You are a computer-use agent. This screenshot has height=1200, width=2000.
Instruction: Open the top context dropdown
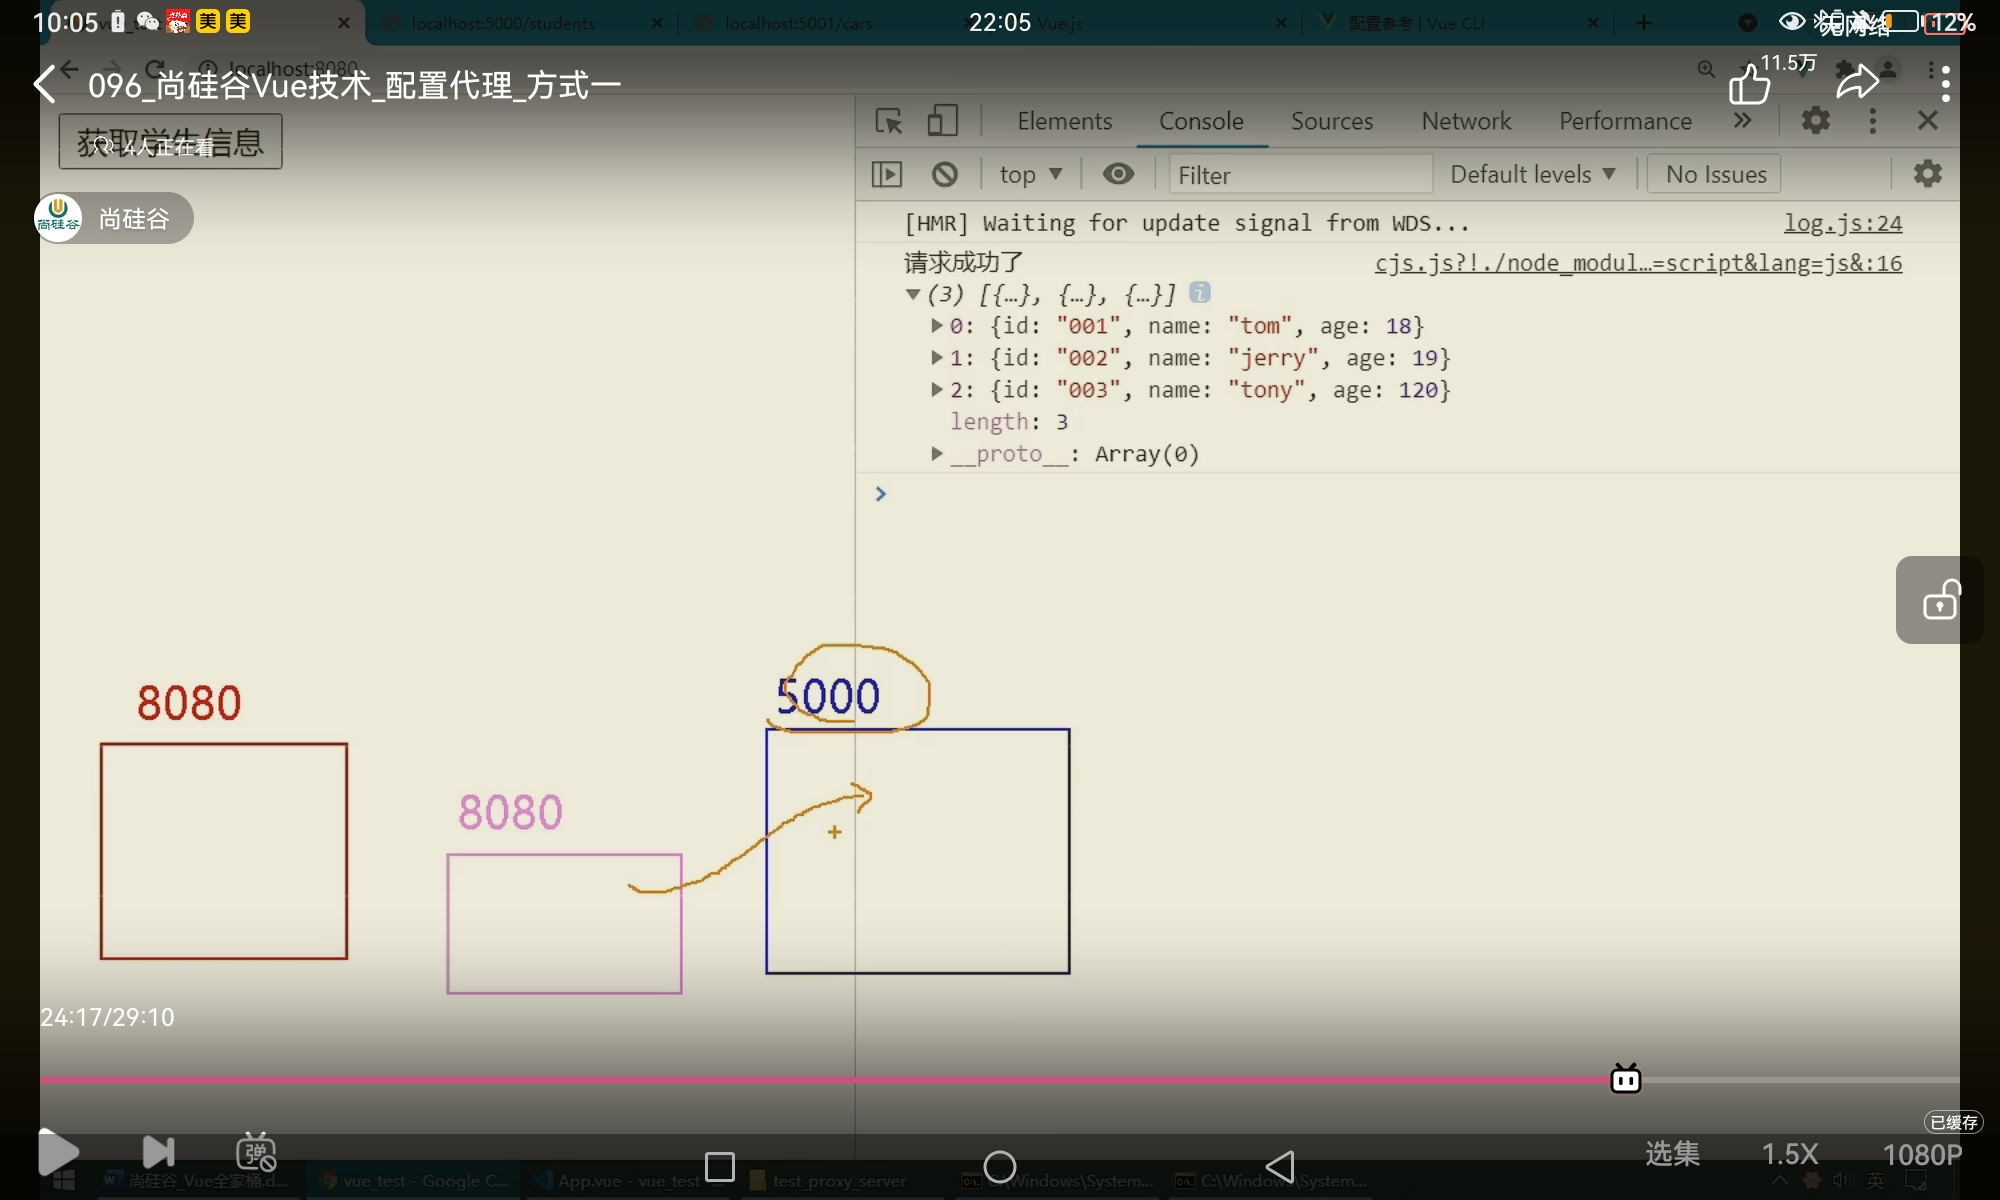tap(1030, 174)
